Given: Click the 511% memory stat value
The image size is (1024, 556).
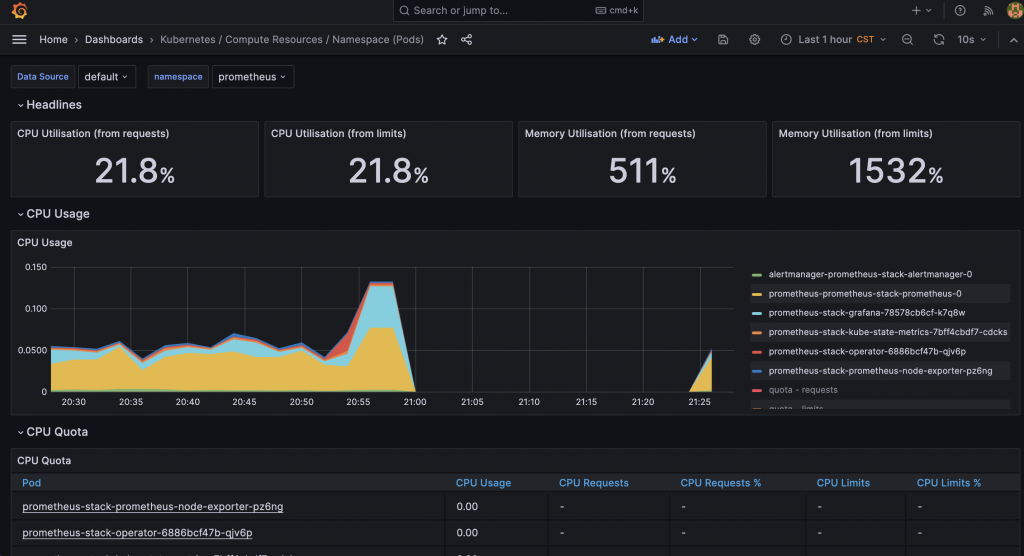Looking at the screenshot, I should (x=642, y=171).
